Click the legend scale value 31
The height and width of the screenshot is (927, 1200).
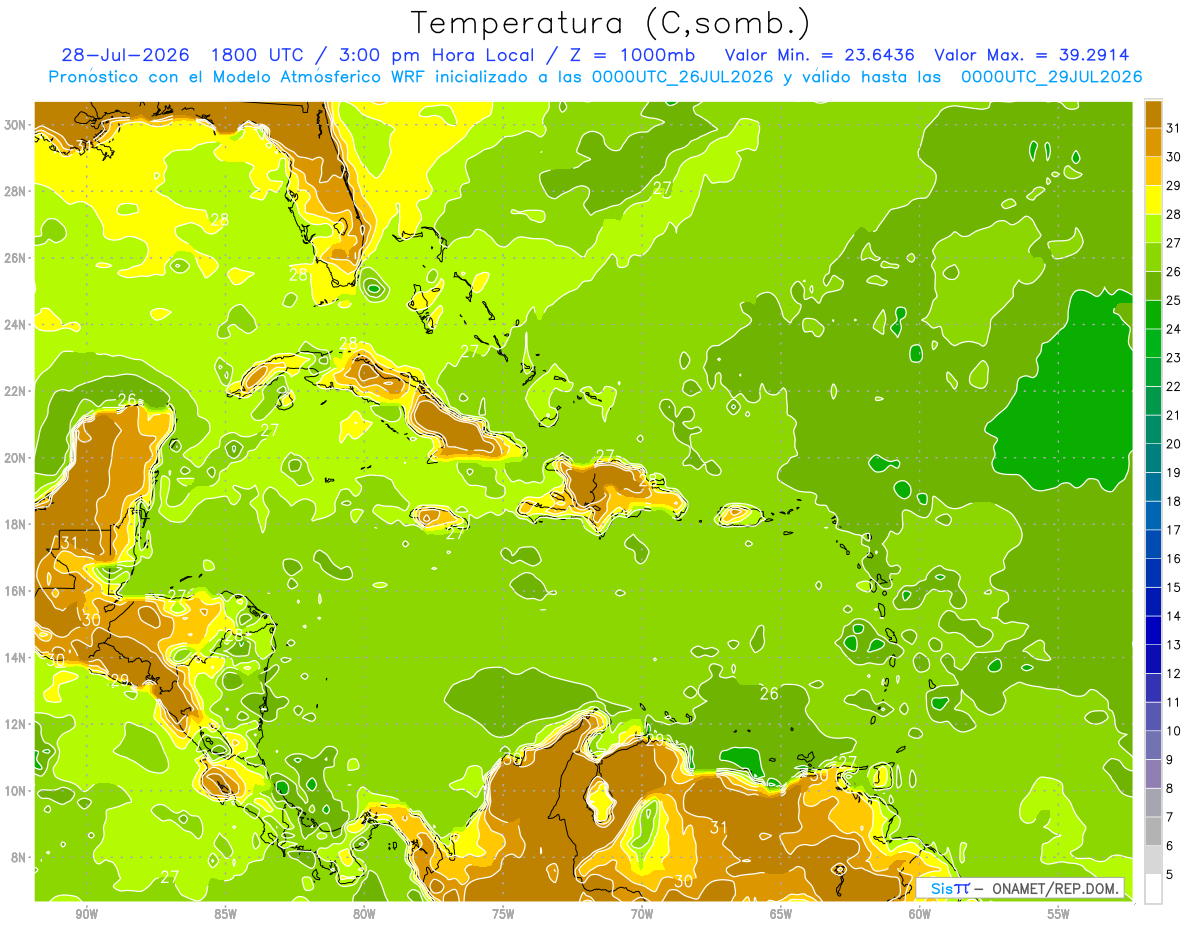pyautogui.click(x=1174, y=128)
